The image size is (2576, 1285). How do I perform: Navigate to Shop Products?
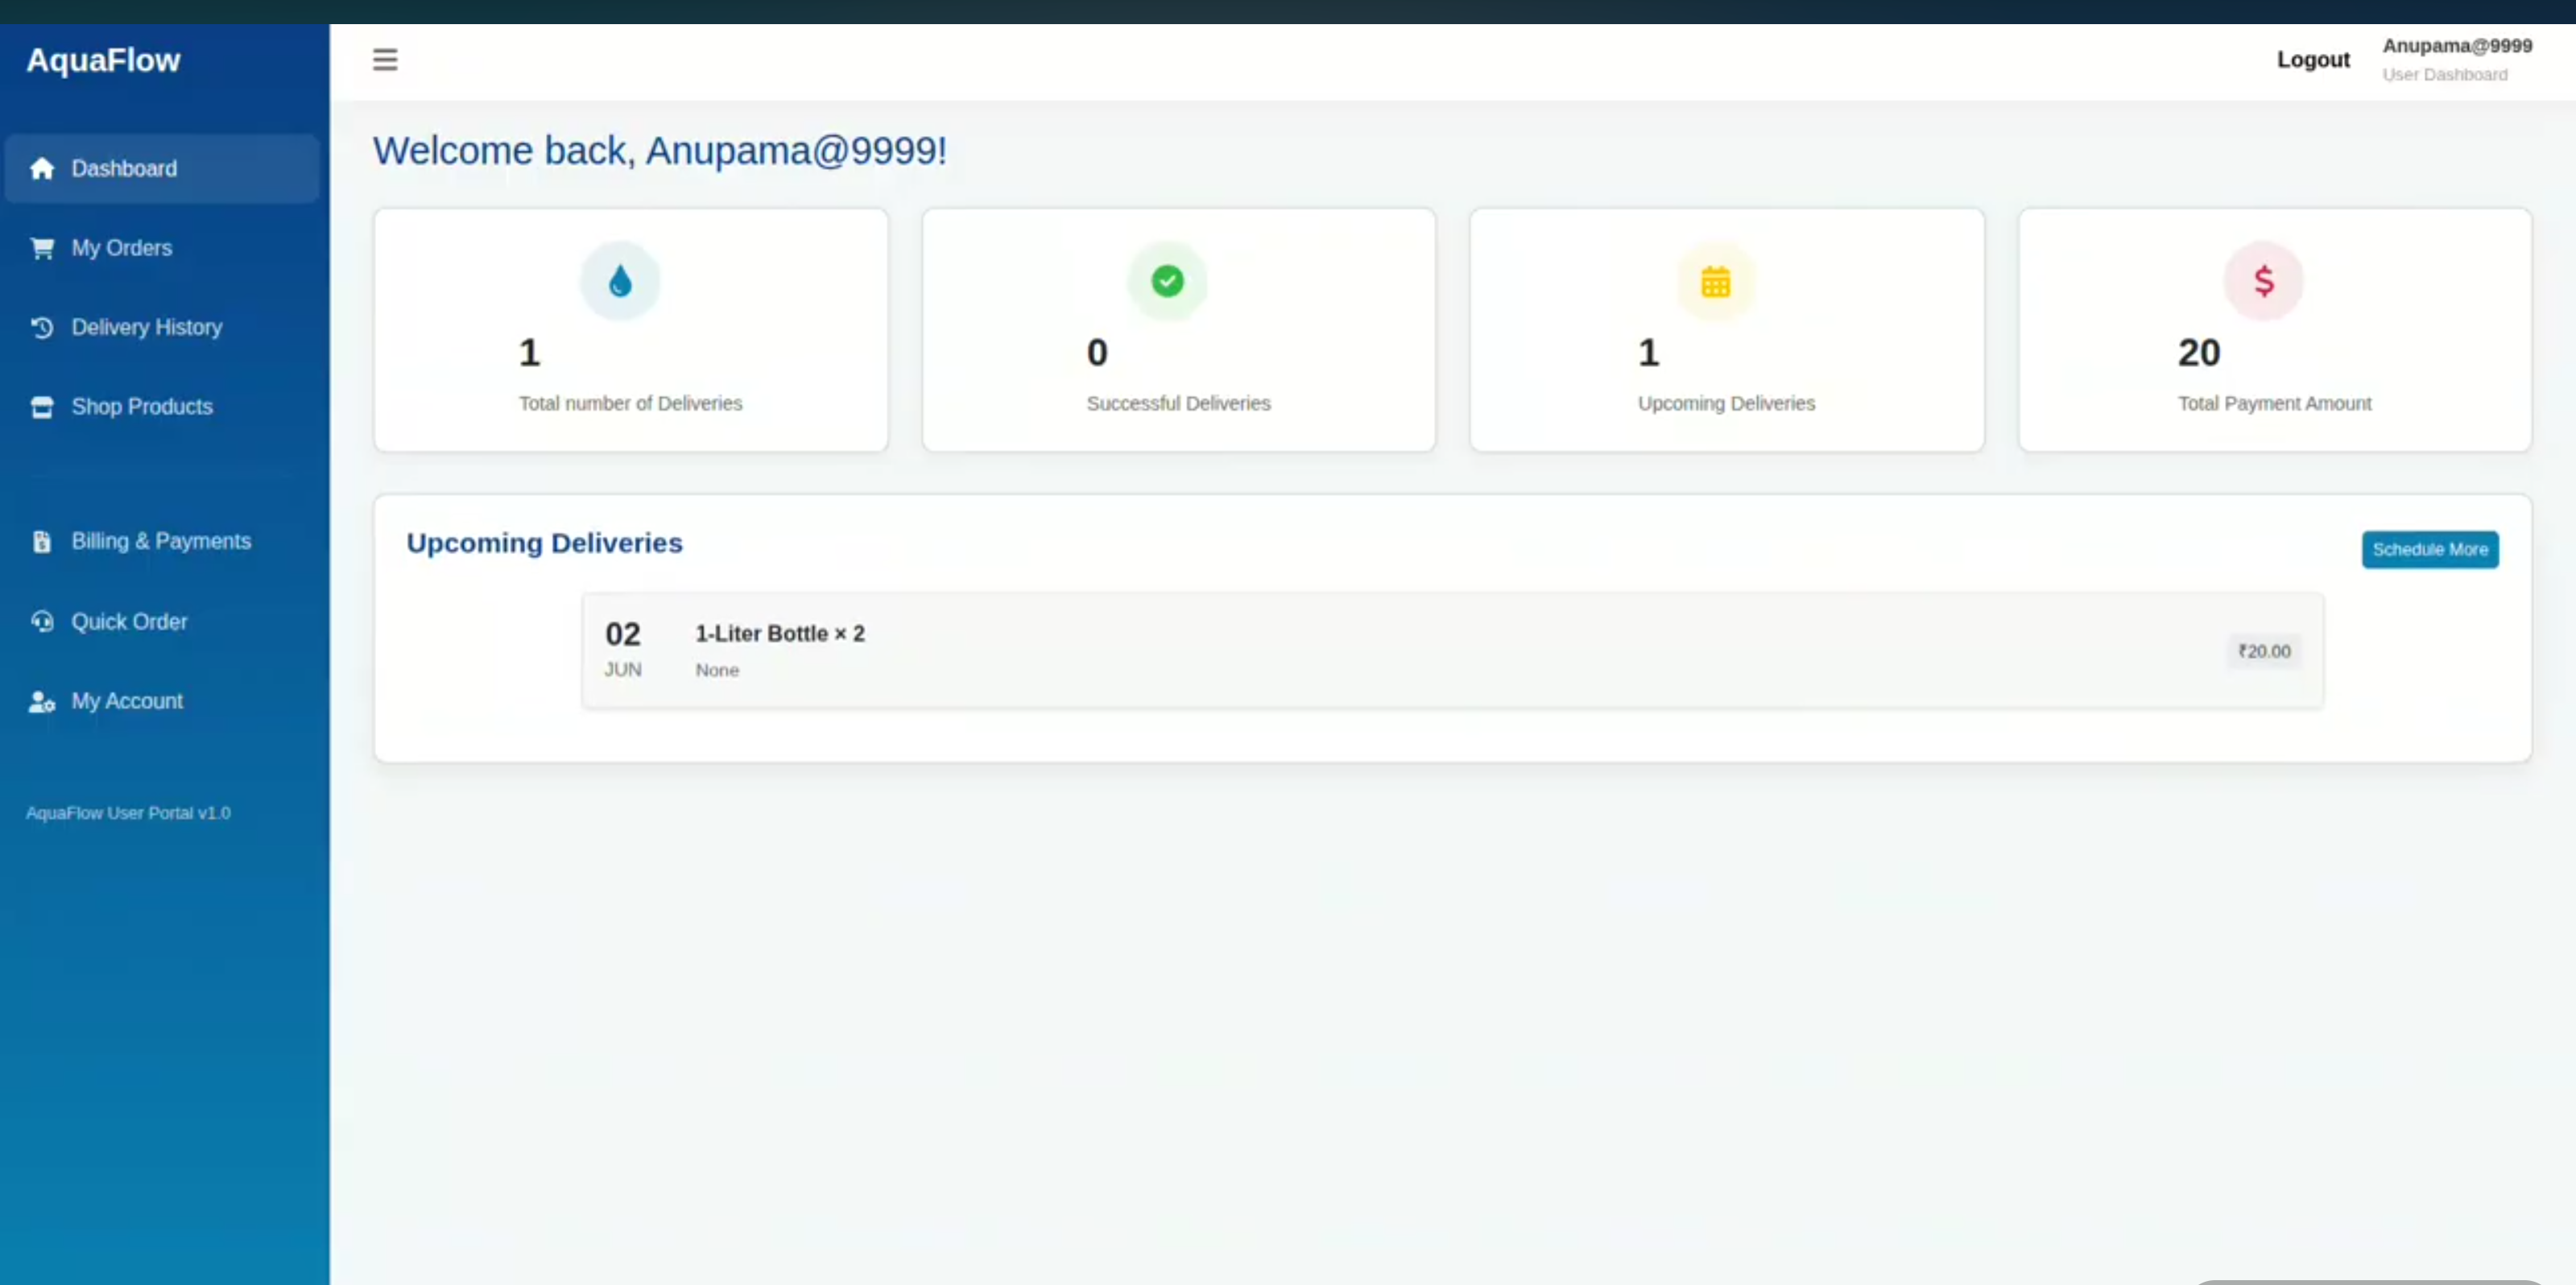tap(162, 407)
